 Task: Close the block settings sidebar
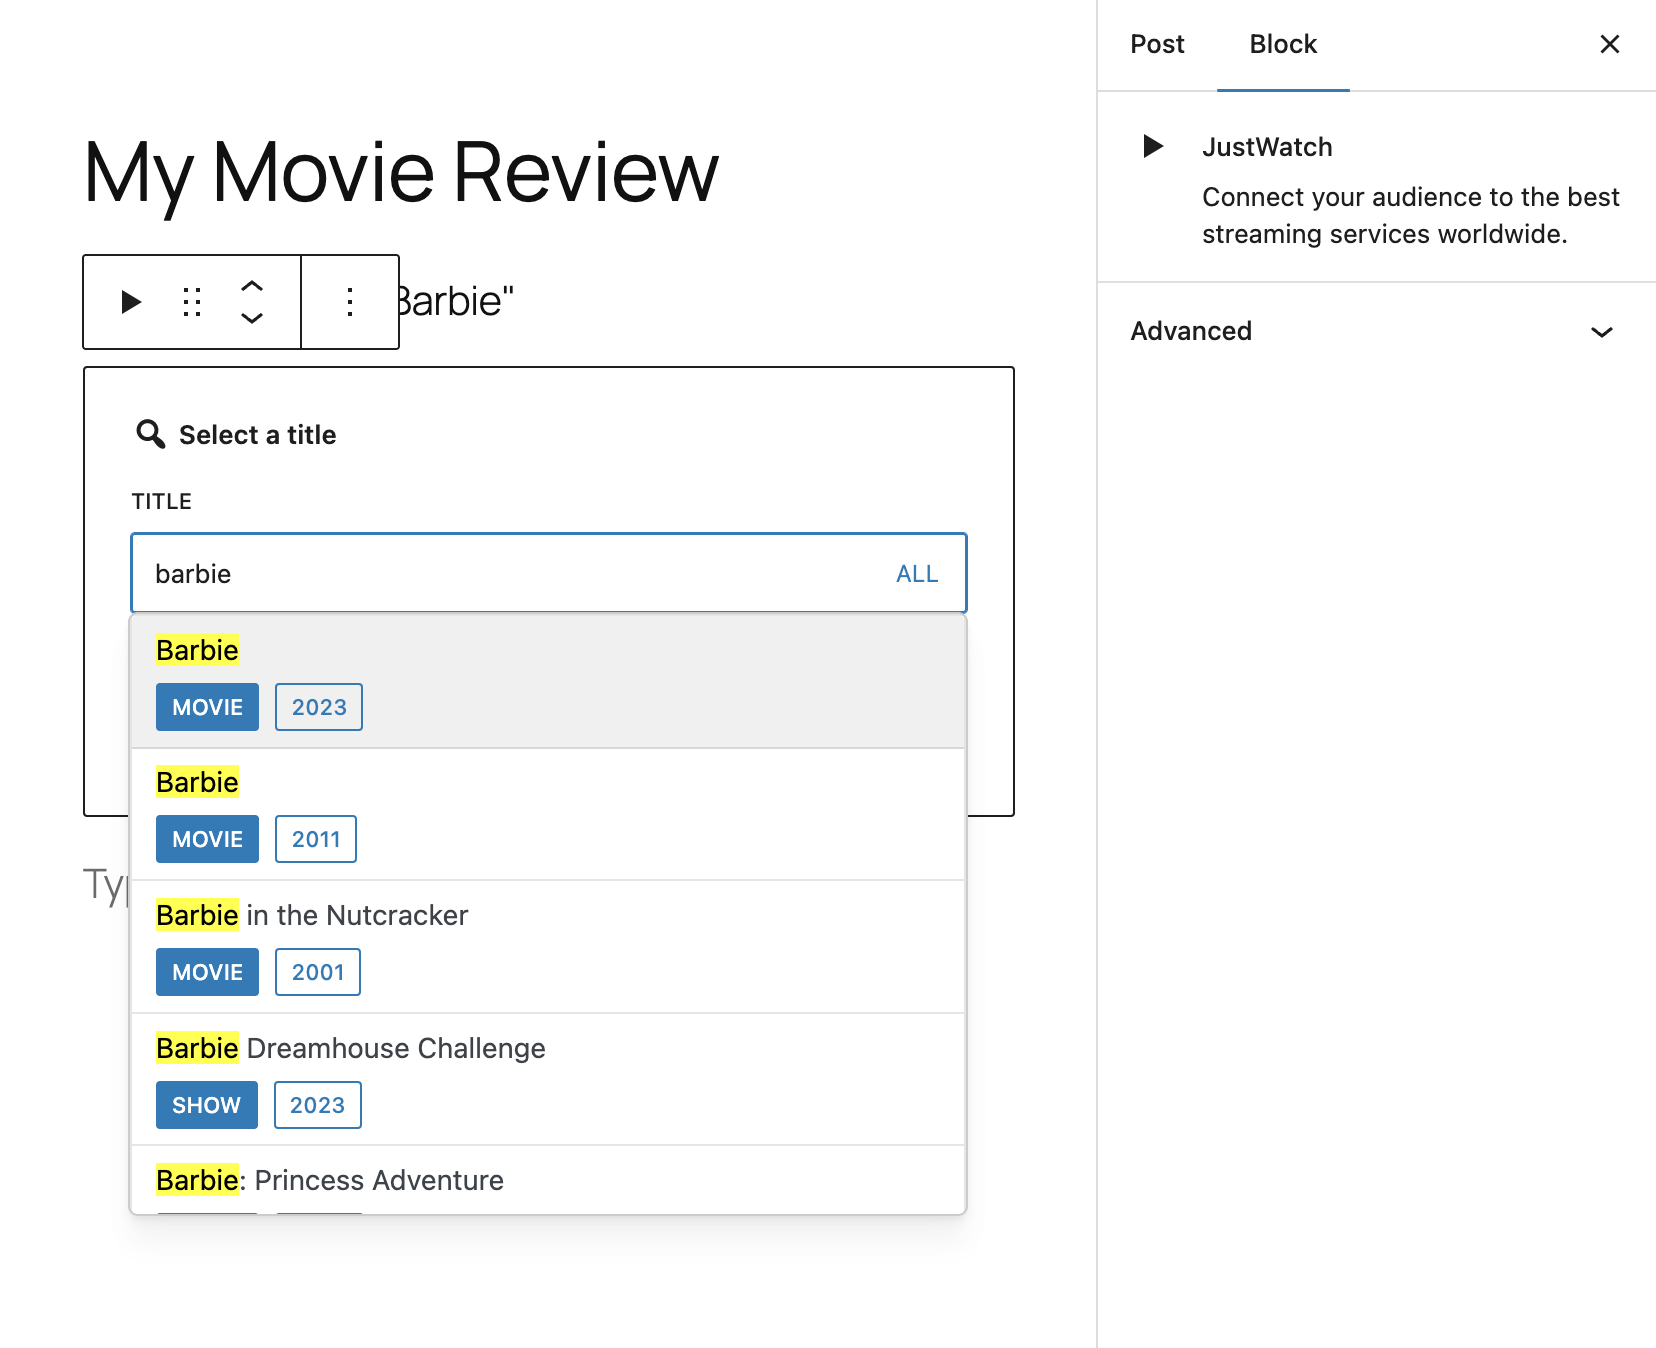(1608, 44)
